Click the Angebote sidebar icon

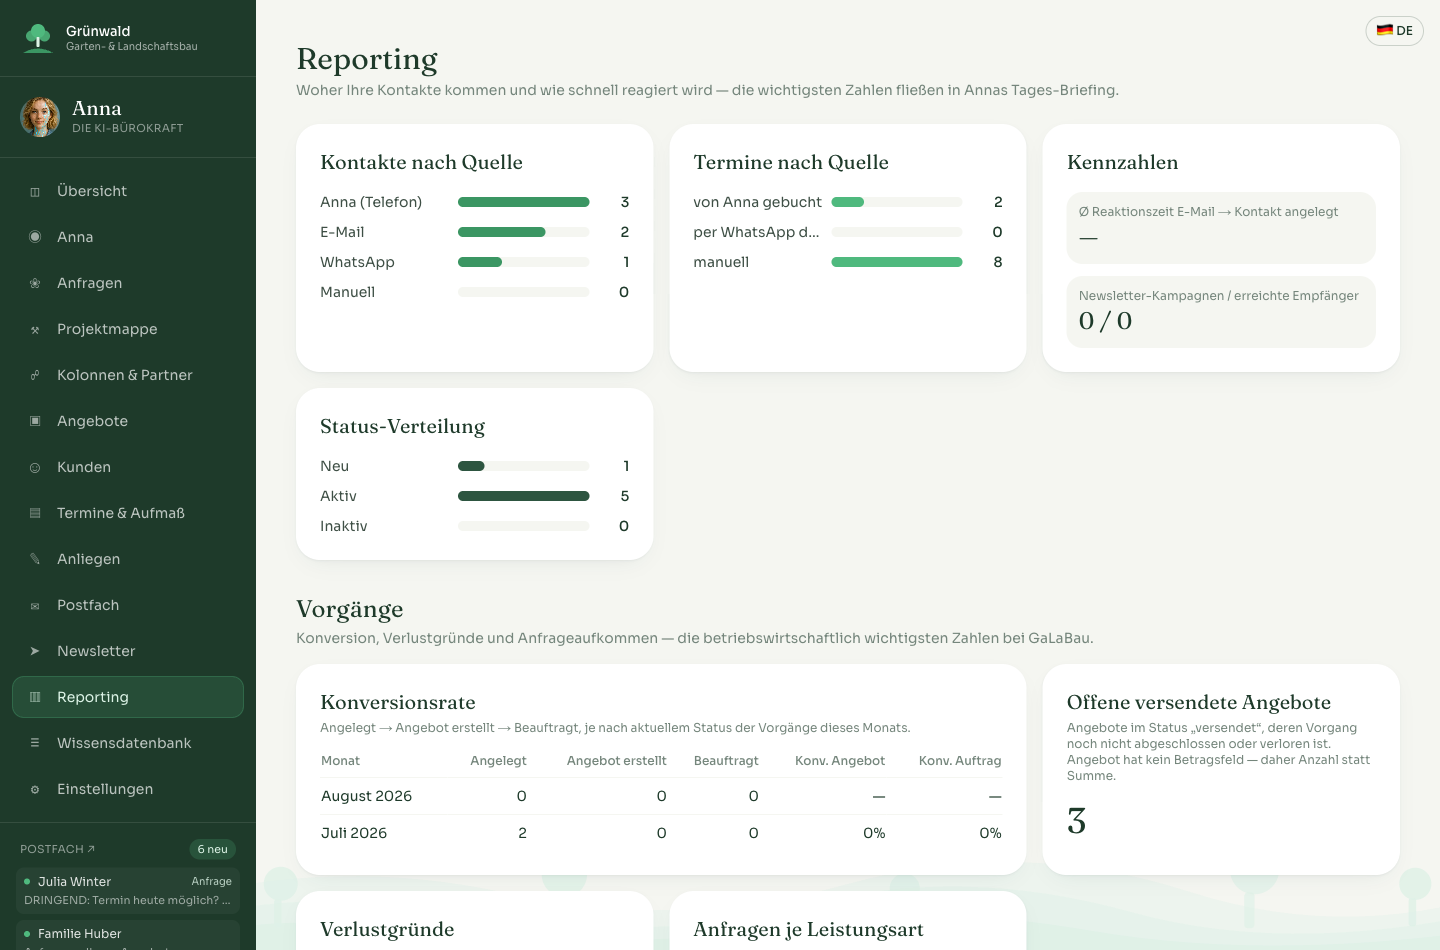pos(35,421)
